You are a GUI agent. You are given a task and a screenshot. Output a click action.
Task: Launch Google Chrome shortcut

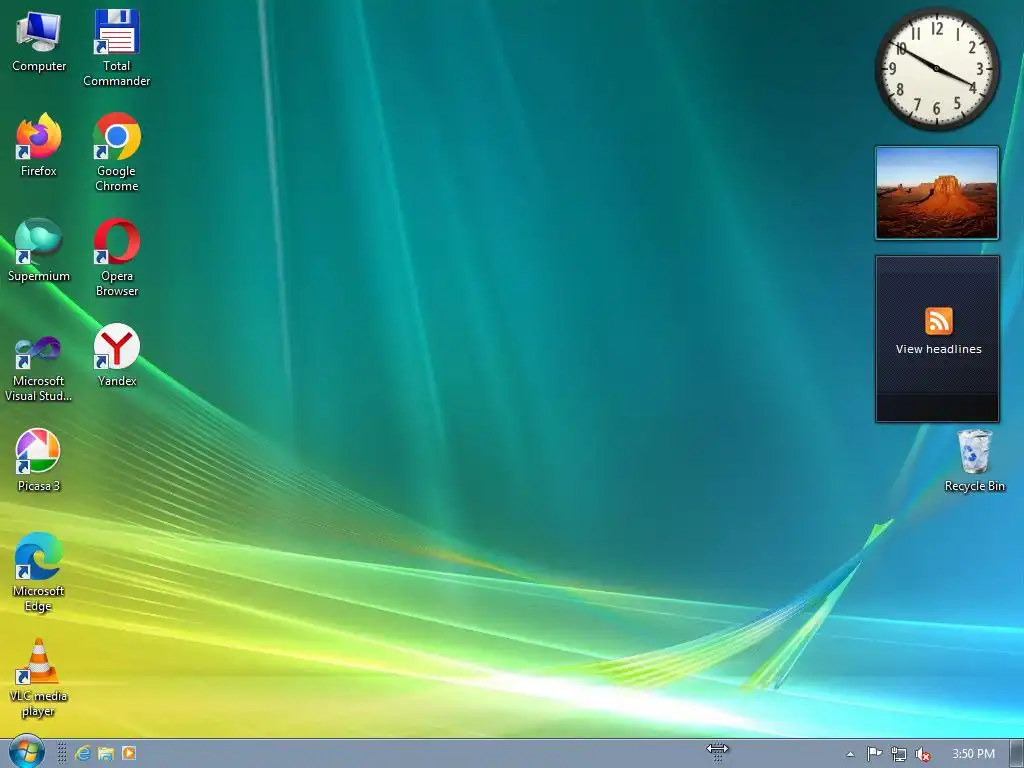(116, 152)
